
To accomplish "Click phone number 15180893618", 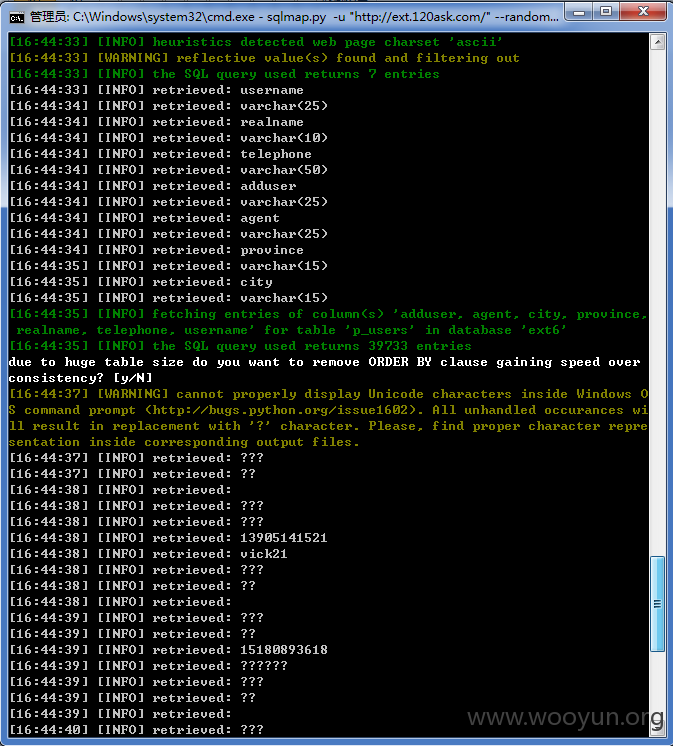I will (x=284, y=650).
